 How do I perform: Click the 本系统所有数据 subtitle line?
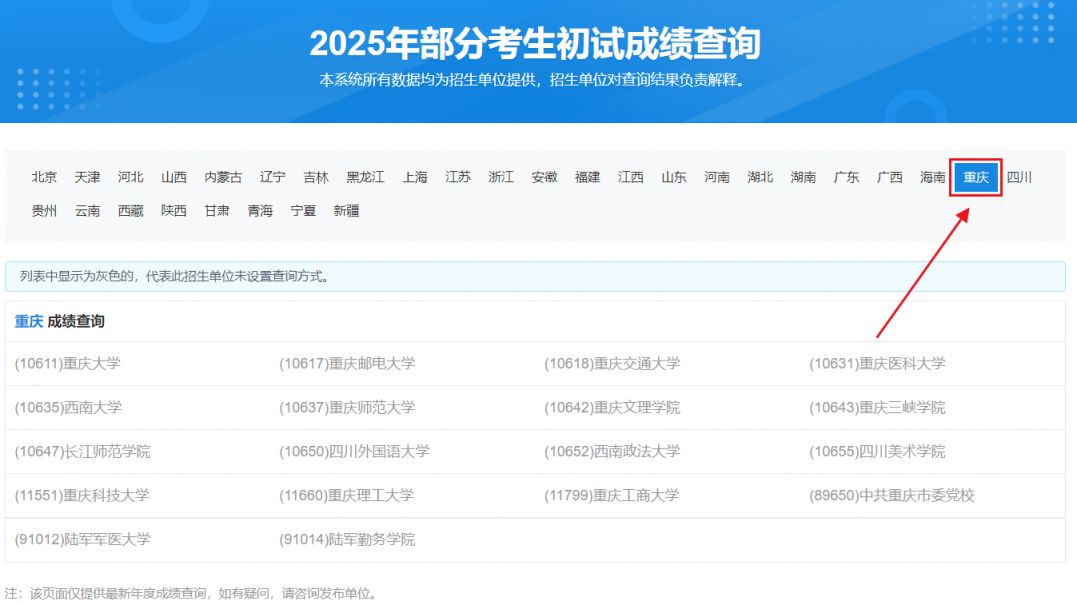pos(532,80)
